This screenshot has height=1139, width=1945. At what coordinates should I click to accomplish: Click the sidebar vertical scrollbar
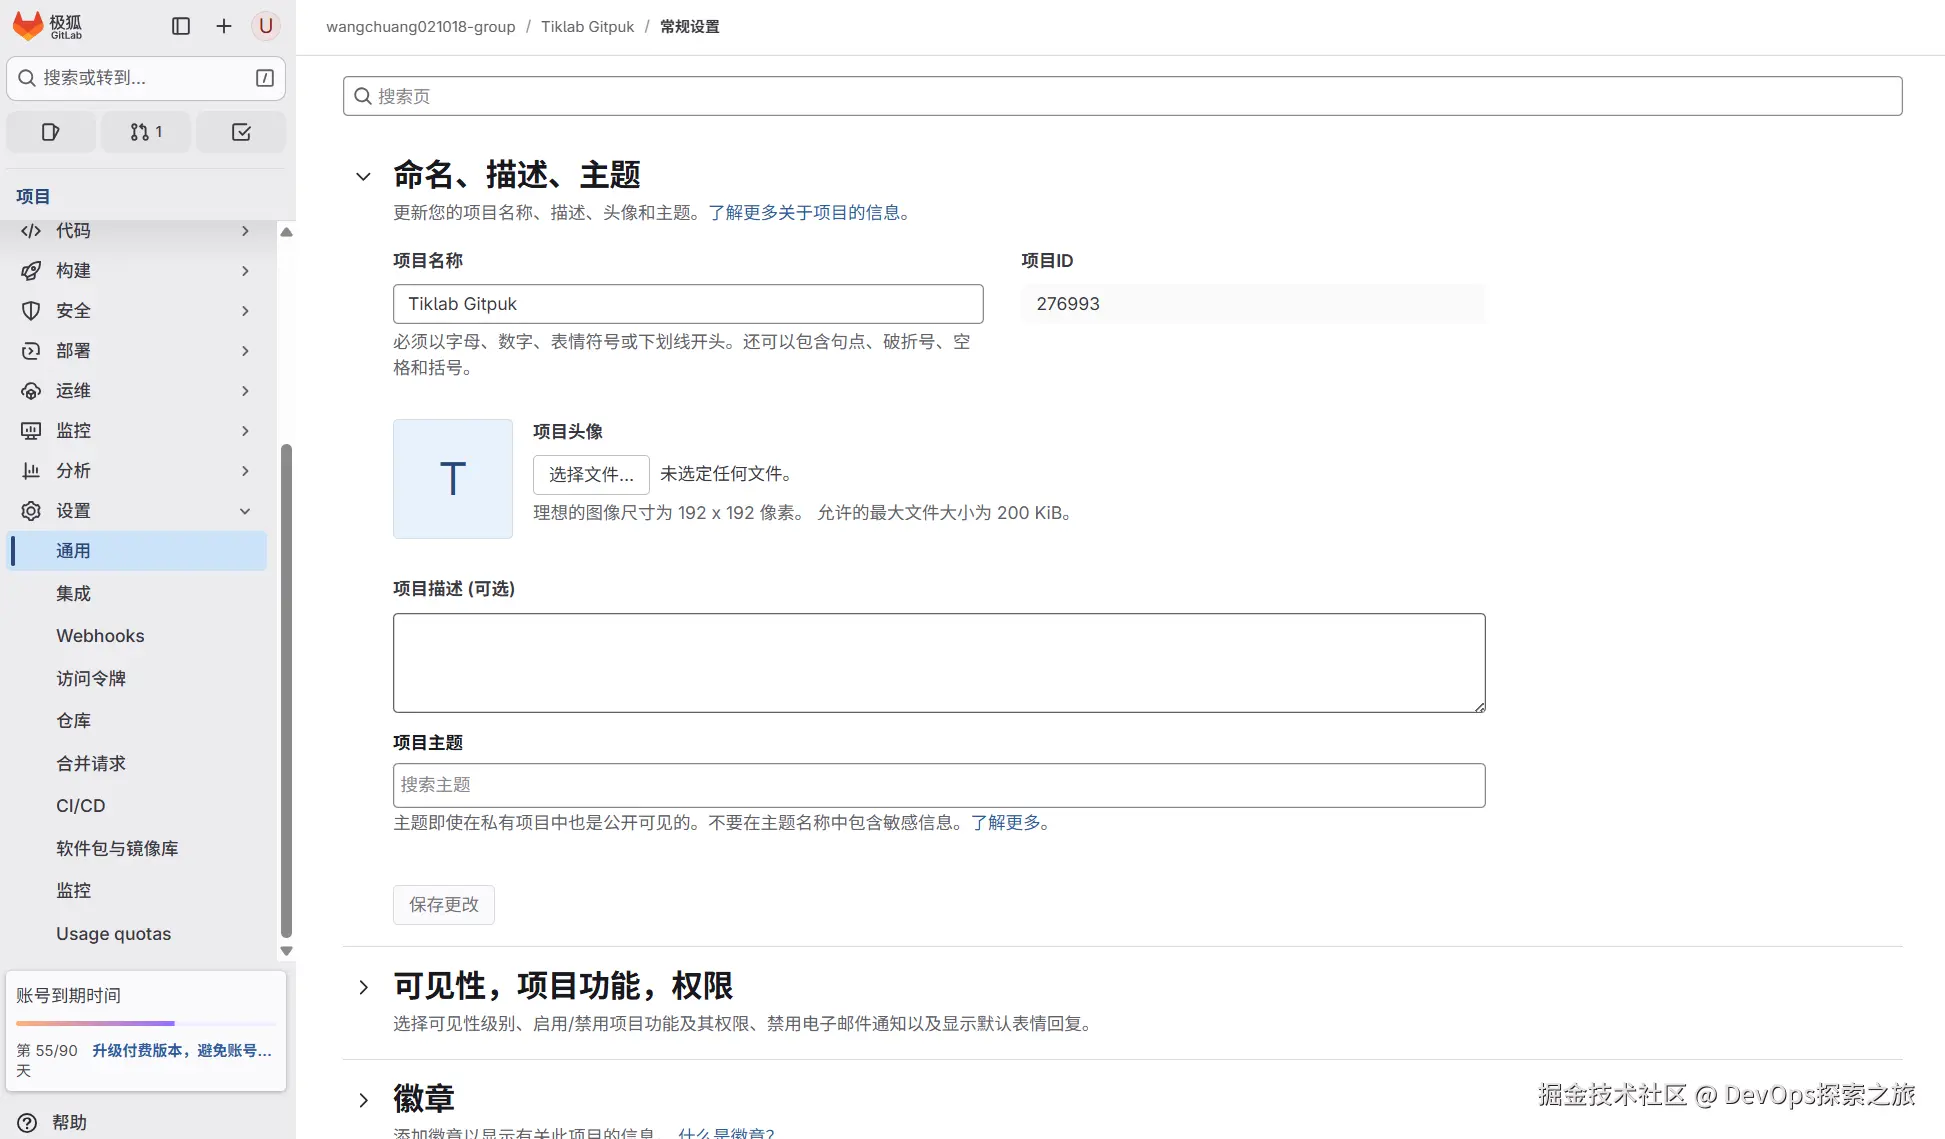(x=286, y=690)
